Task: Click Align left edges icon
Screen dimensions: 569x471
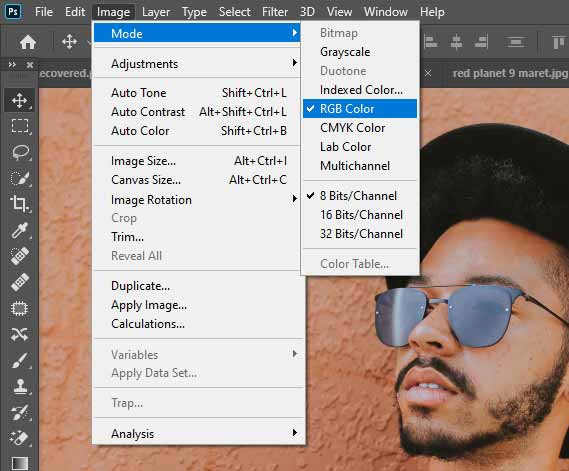Action: click(x=430, y=42)
